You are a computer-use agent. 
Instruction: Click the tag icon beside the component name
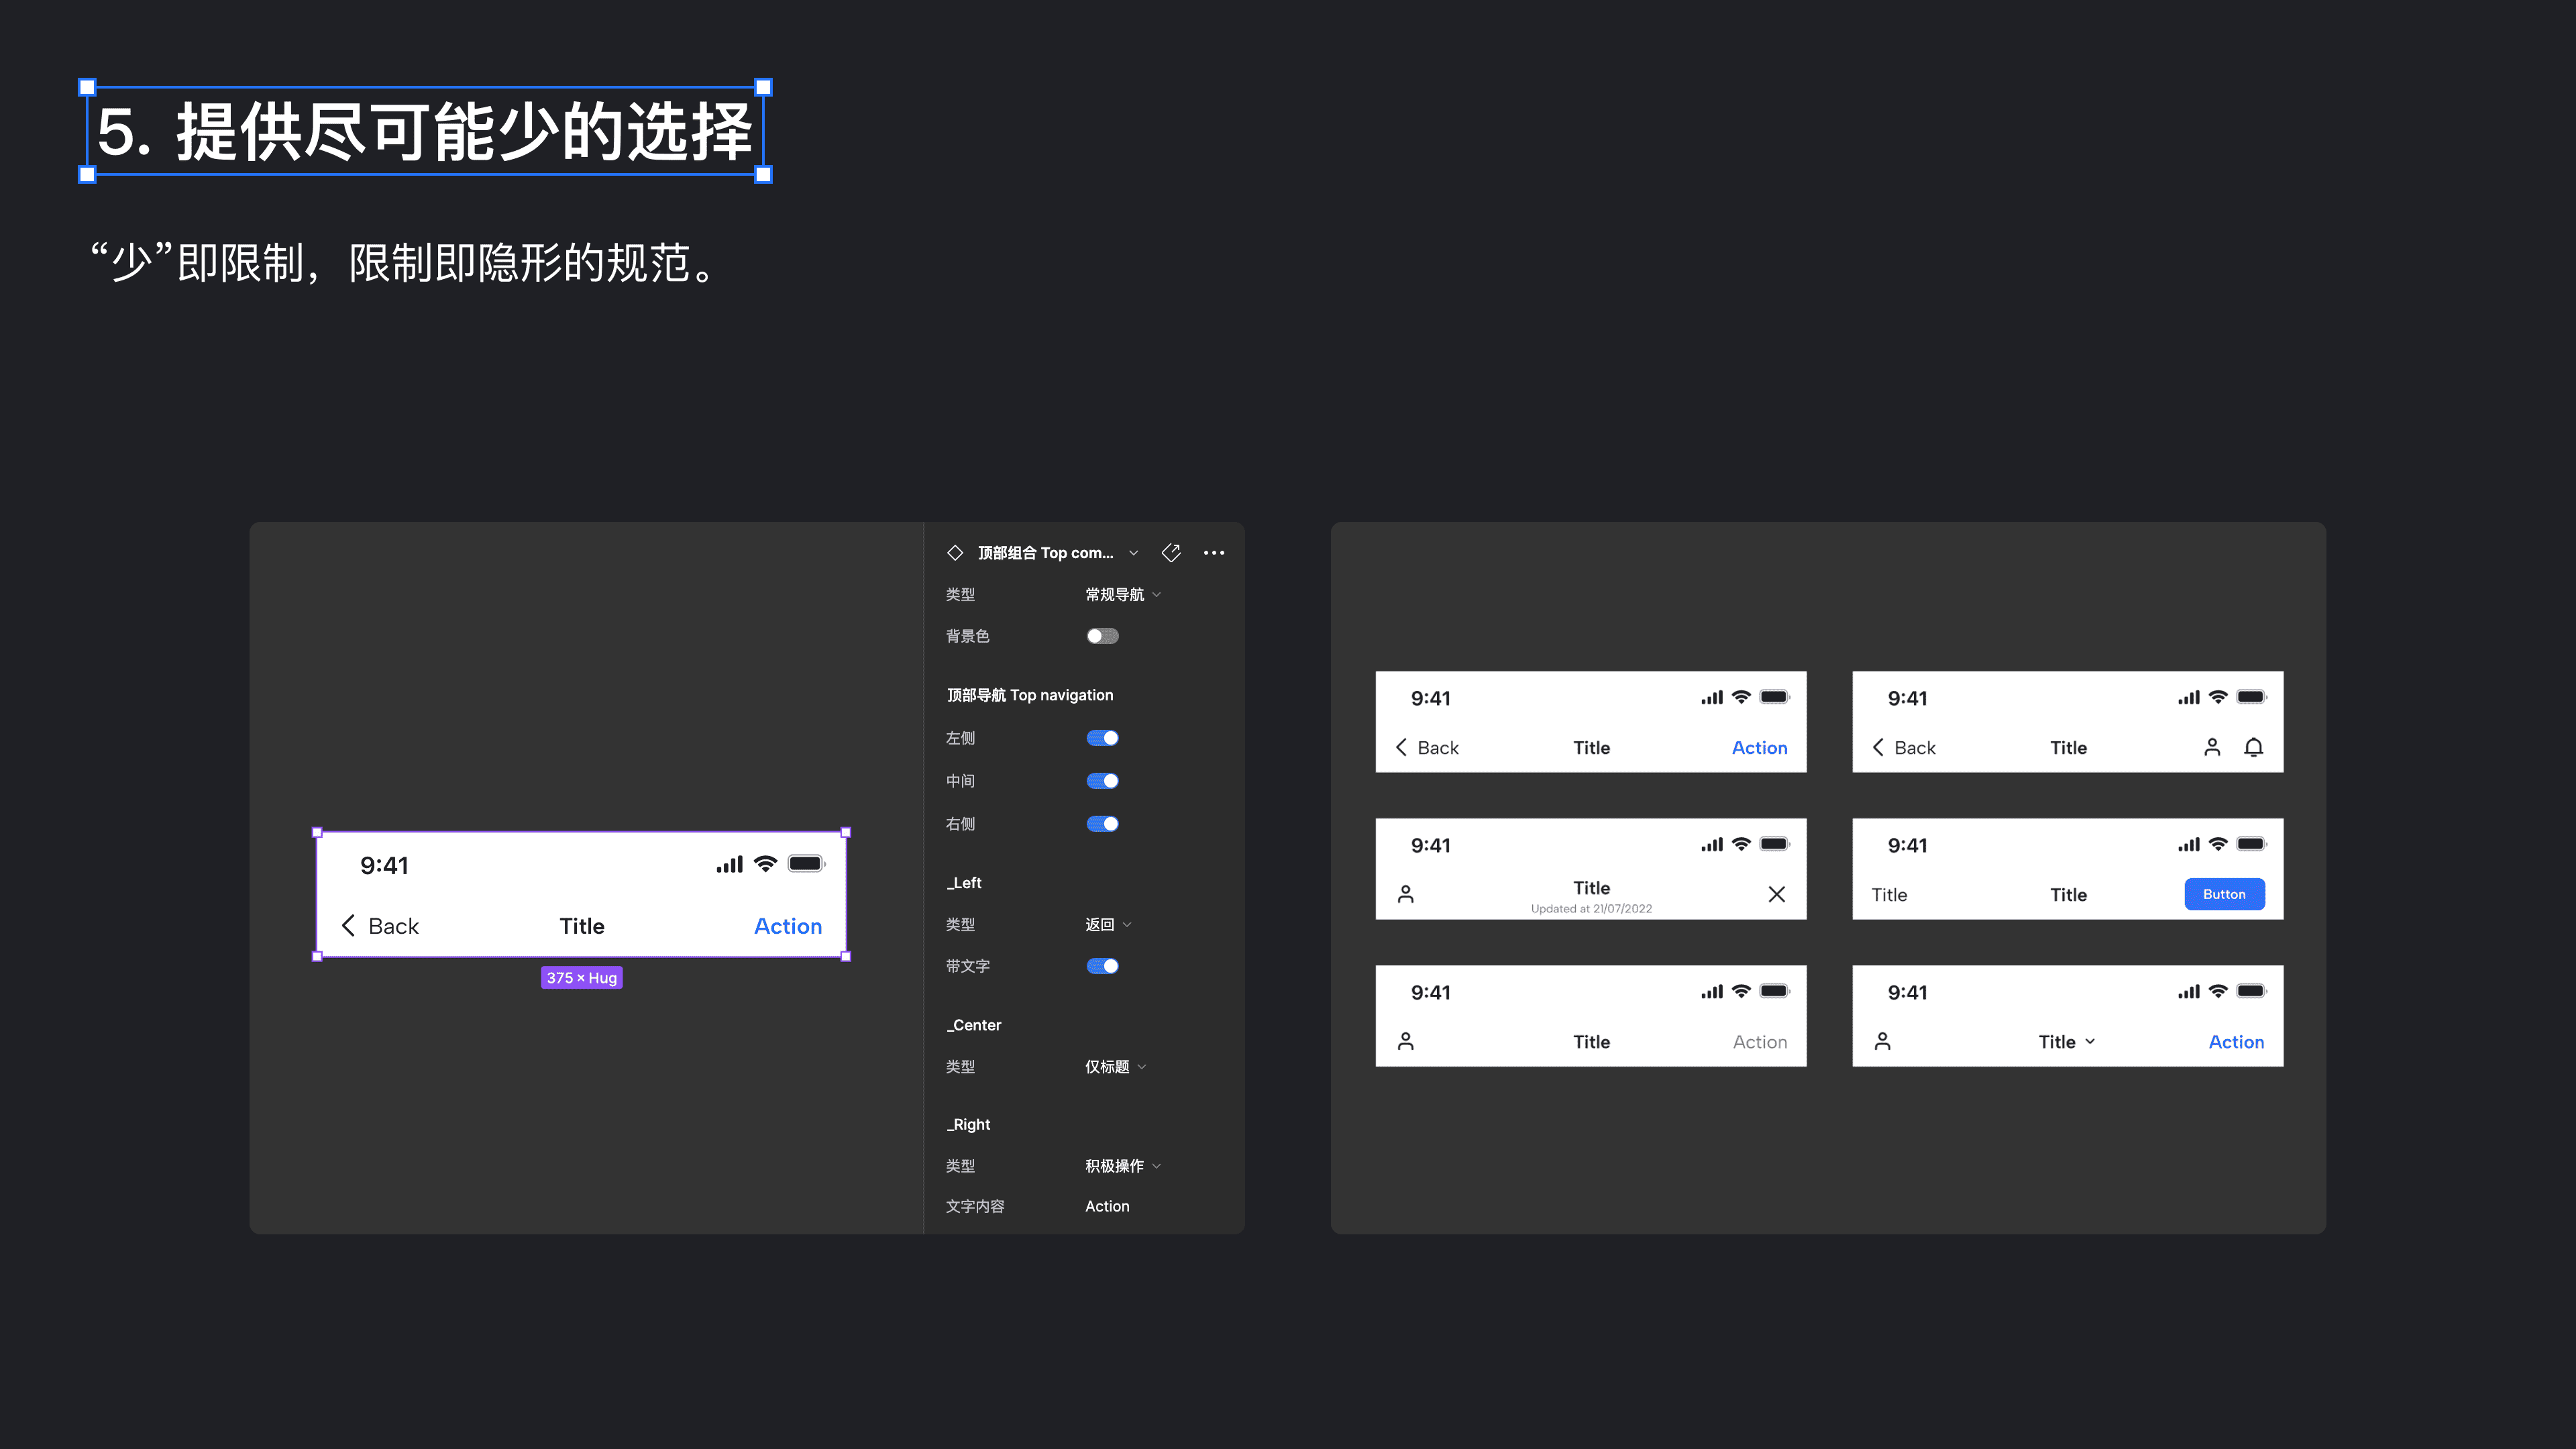1171,553
